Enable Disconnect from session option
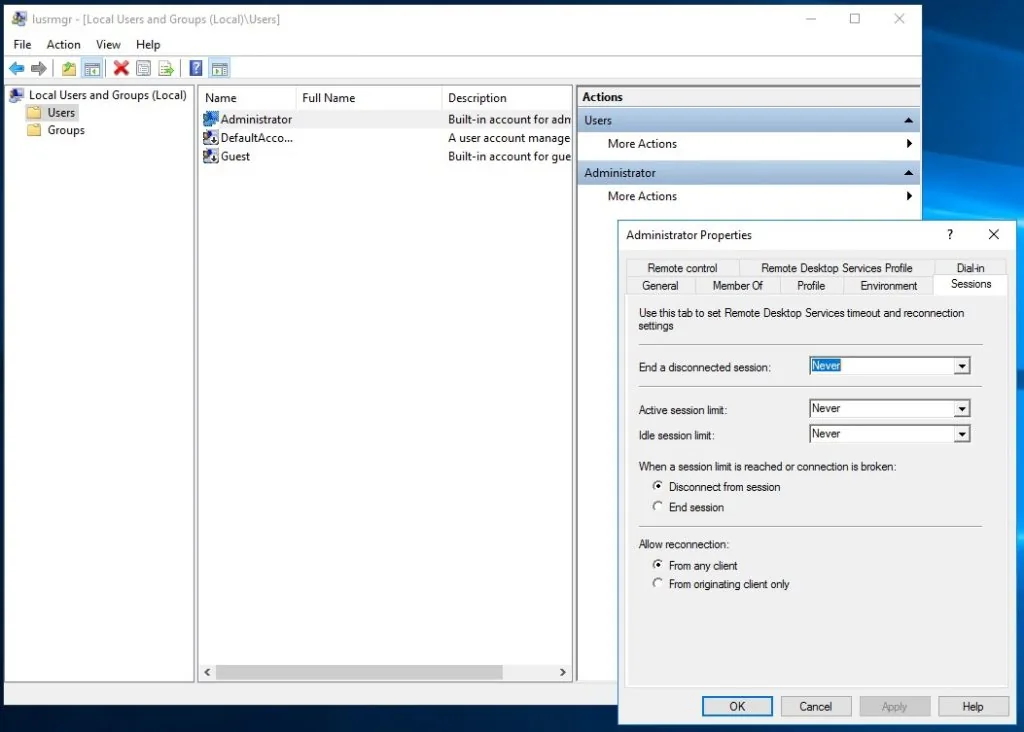Image resolution: width=1024 pixels, height=732 pixels. tap(658, 486)
